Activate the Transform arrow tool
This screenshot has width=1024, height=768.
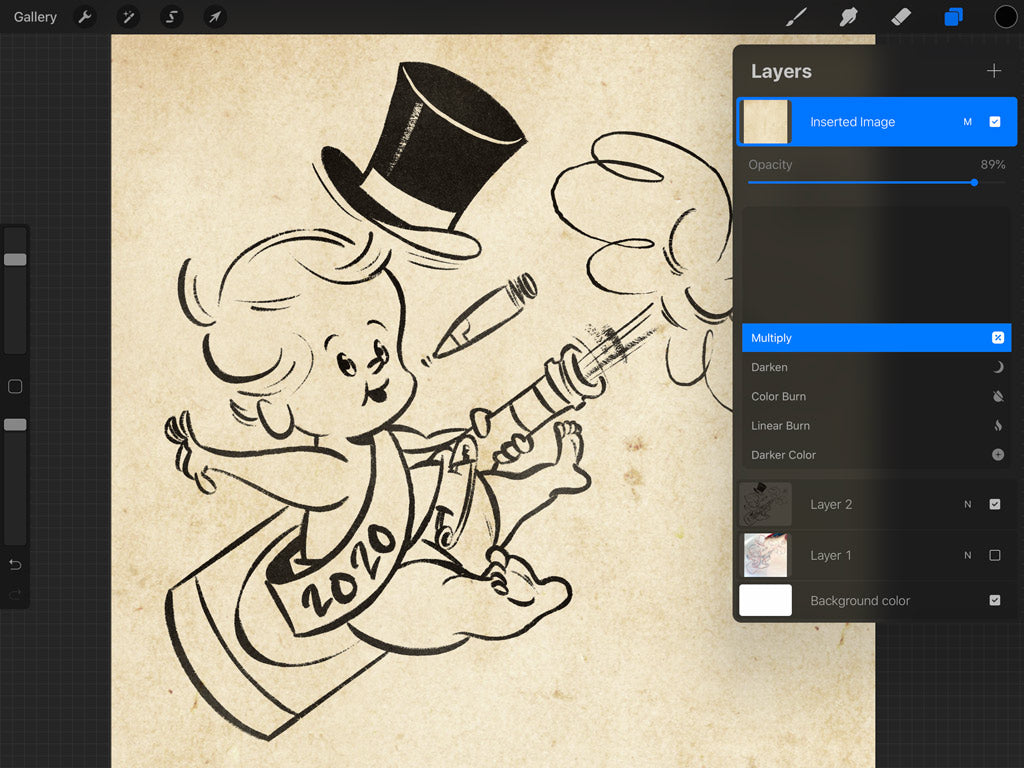(214, 17)
